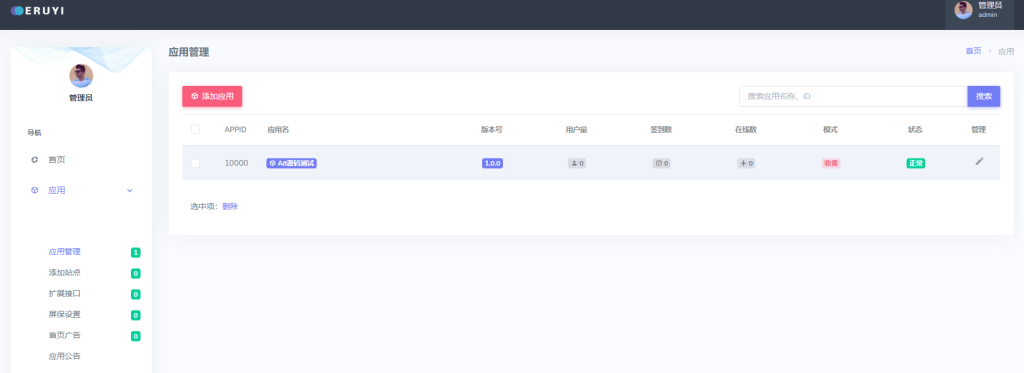Click the 搜索 button

[984, 96]
